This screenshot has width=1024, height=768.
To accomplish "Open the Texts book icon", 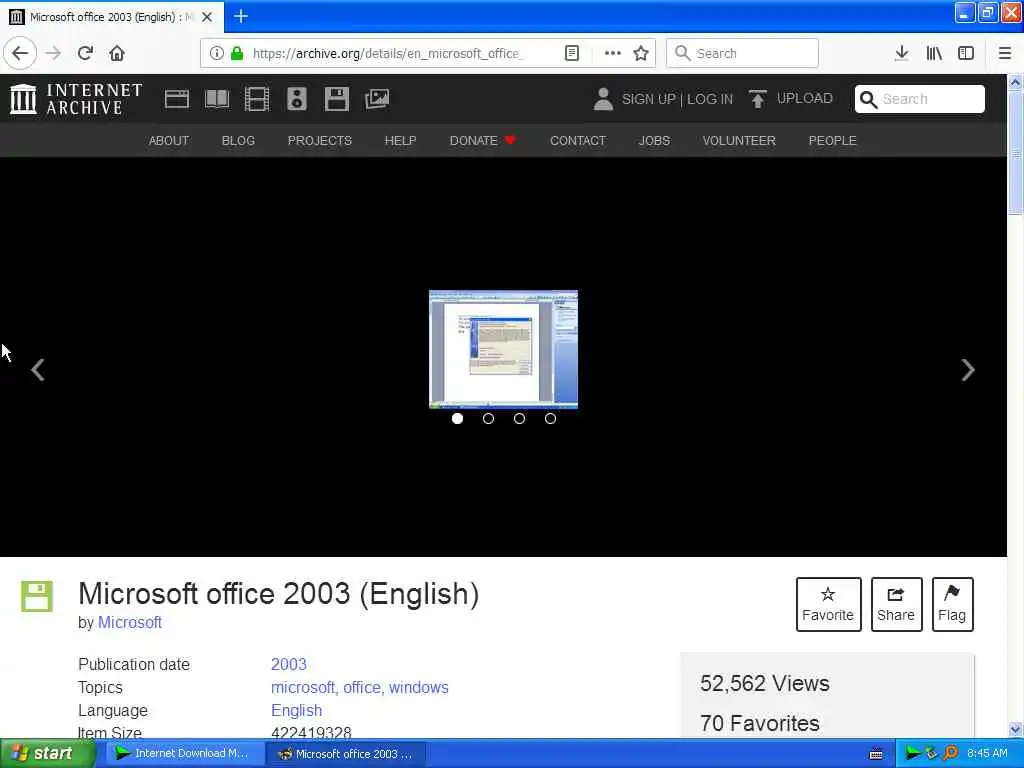I will (217, 99).
